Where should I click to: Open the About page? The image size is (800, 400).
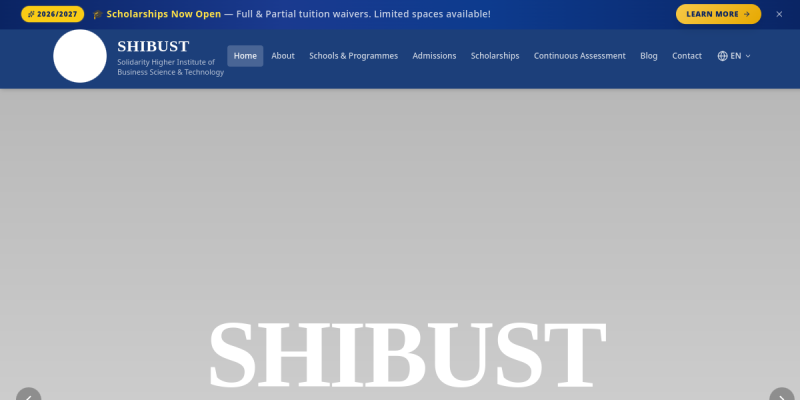[x=283, y=56]
